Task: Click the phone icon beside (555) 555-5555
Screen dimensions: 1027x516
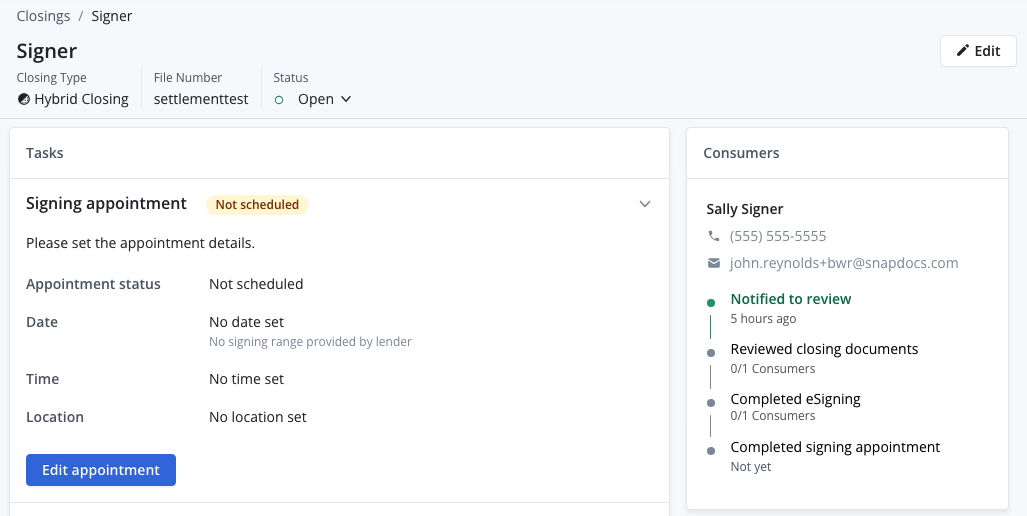Action: pos(713,236)
